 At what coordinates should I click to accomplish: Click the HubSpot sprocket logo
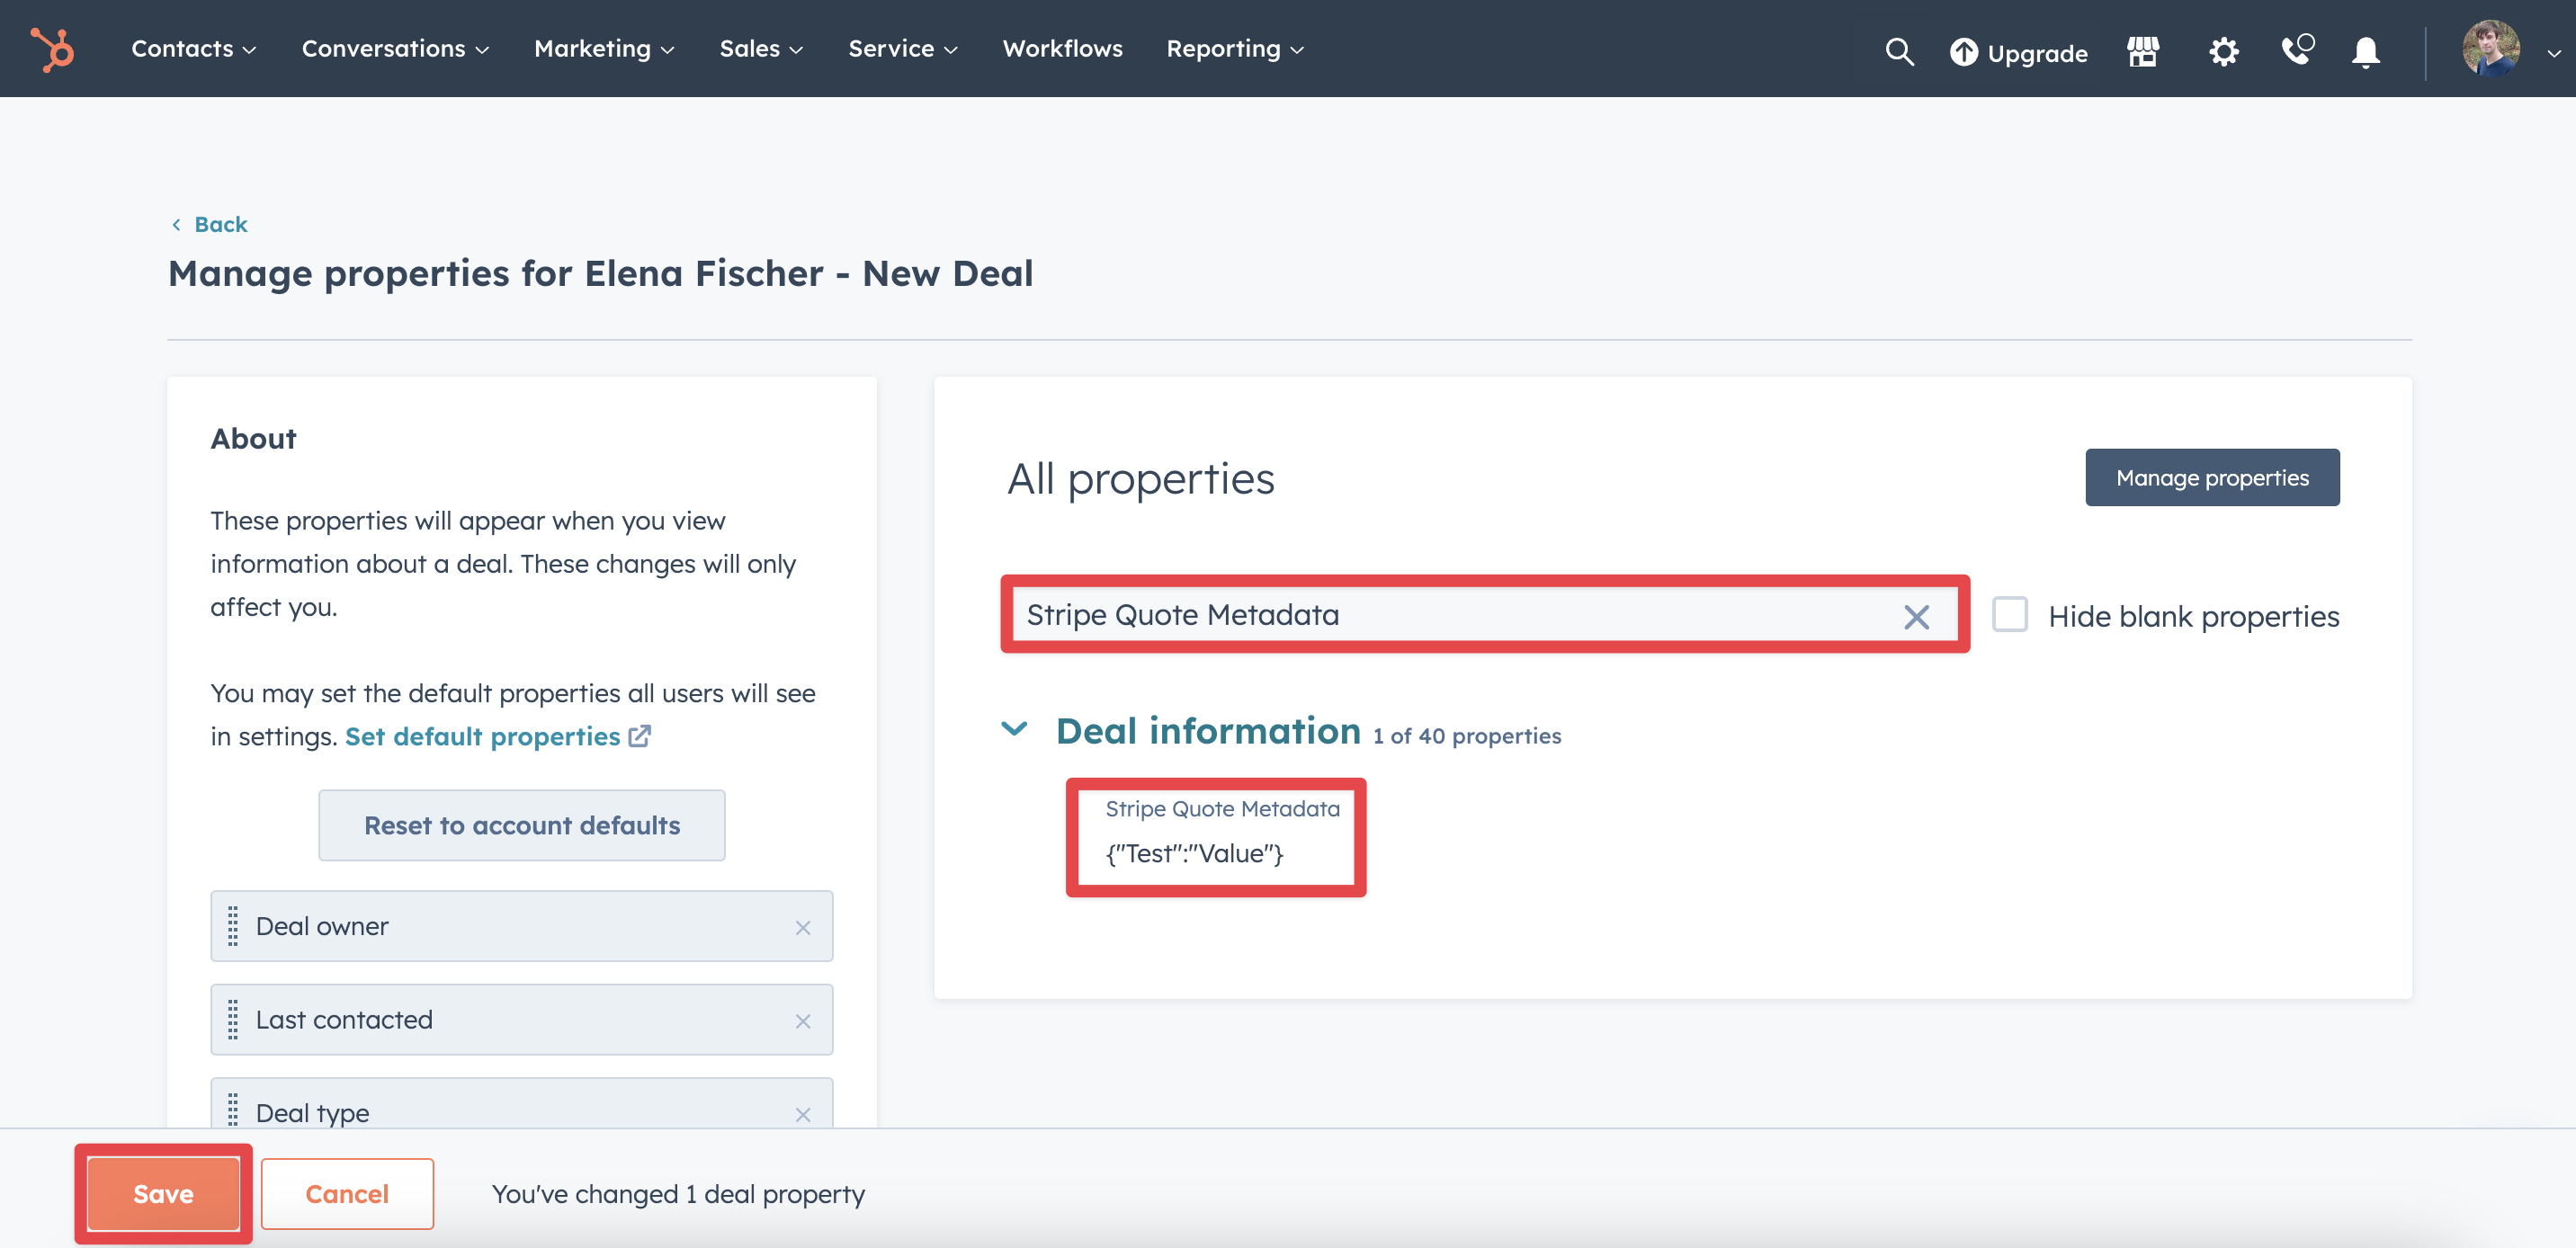[x=52, y=49]
